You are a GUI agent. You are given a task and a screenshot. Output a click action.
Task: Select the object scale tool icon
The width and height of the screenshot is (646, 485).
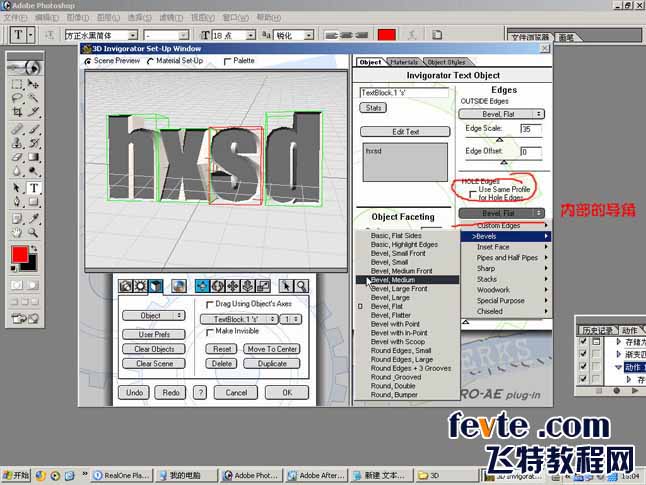[263, 286]
